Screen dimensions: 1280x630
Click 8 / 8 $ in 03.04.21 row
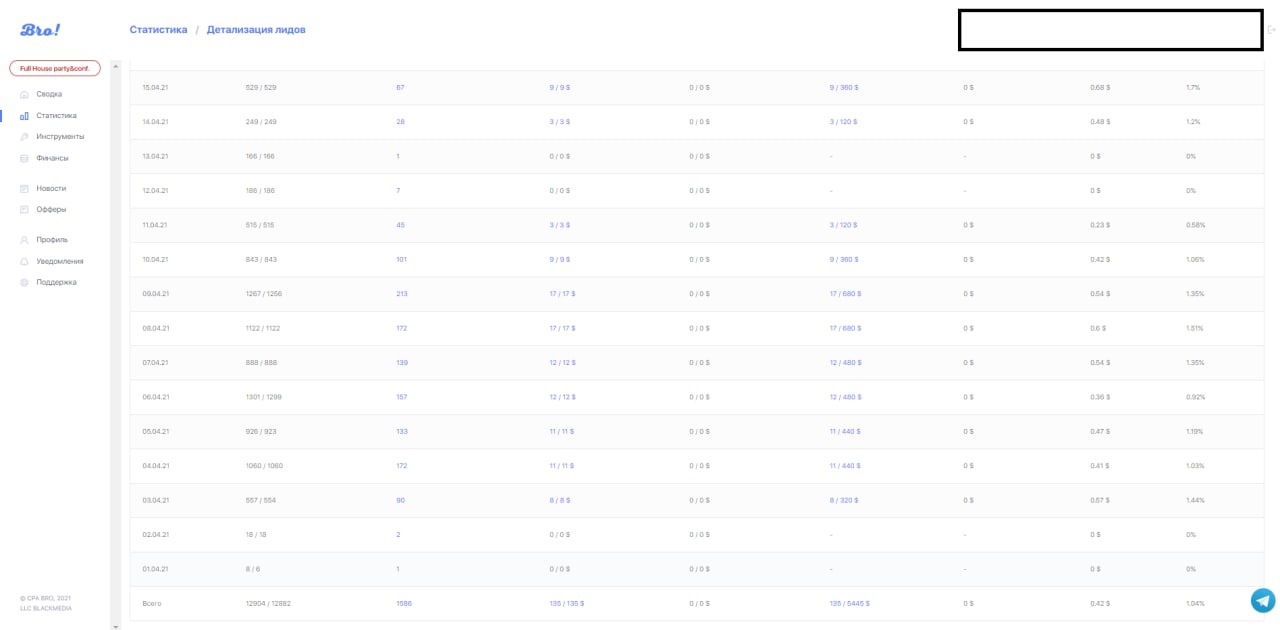point(560,500)
